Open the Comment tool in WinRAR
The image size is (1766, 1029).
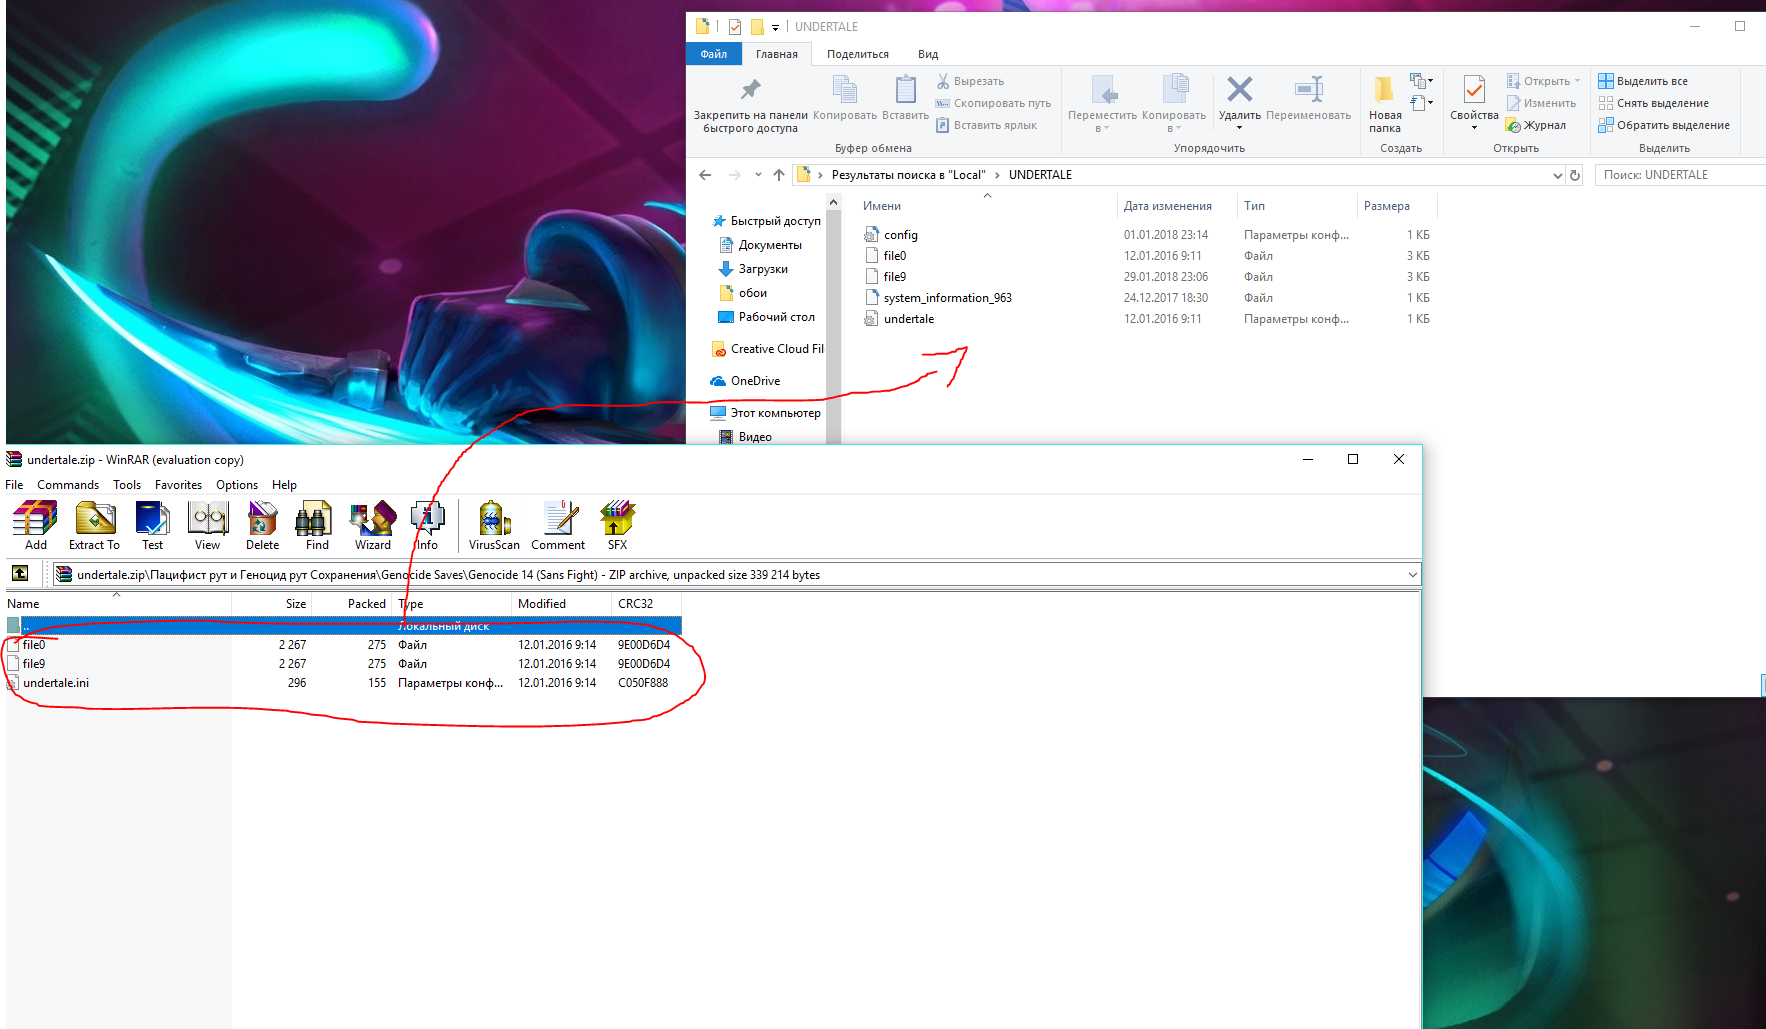(558, 525)
